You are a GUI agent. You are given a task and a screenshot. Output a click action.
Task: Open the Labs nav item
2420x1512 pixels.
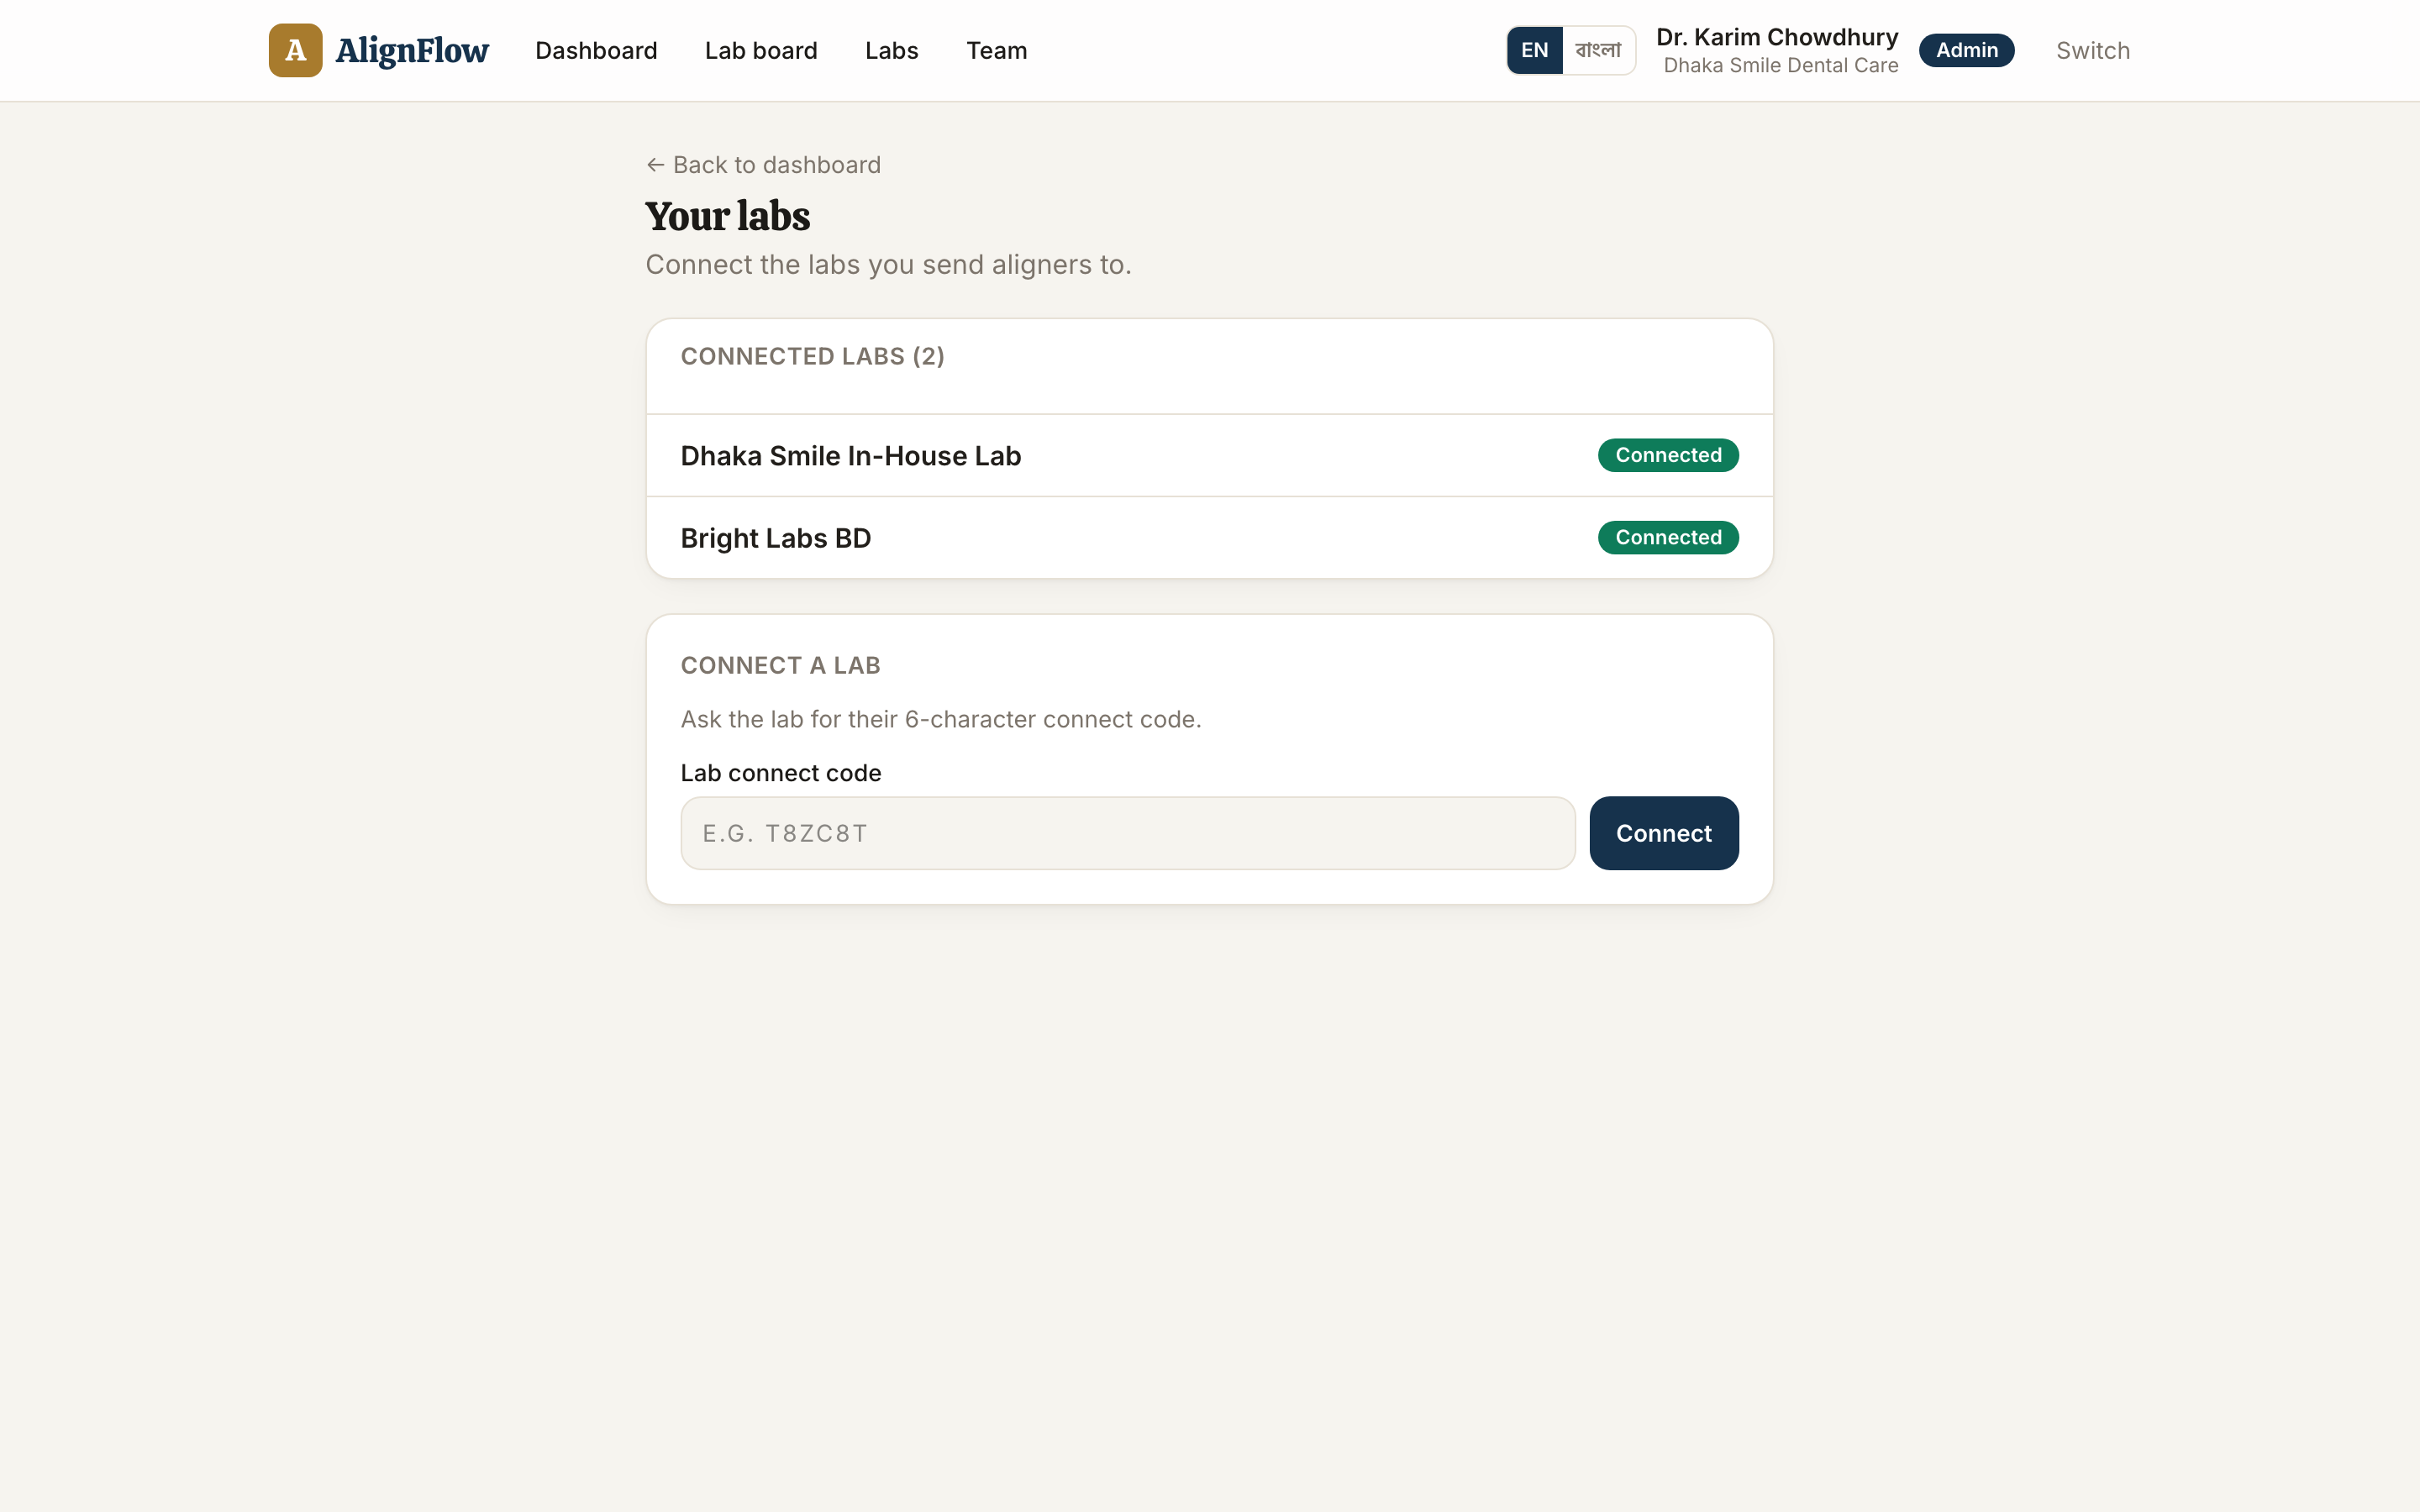click(x=891, y=50)
